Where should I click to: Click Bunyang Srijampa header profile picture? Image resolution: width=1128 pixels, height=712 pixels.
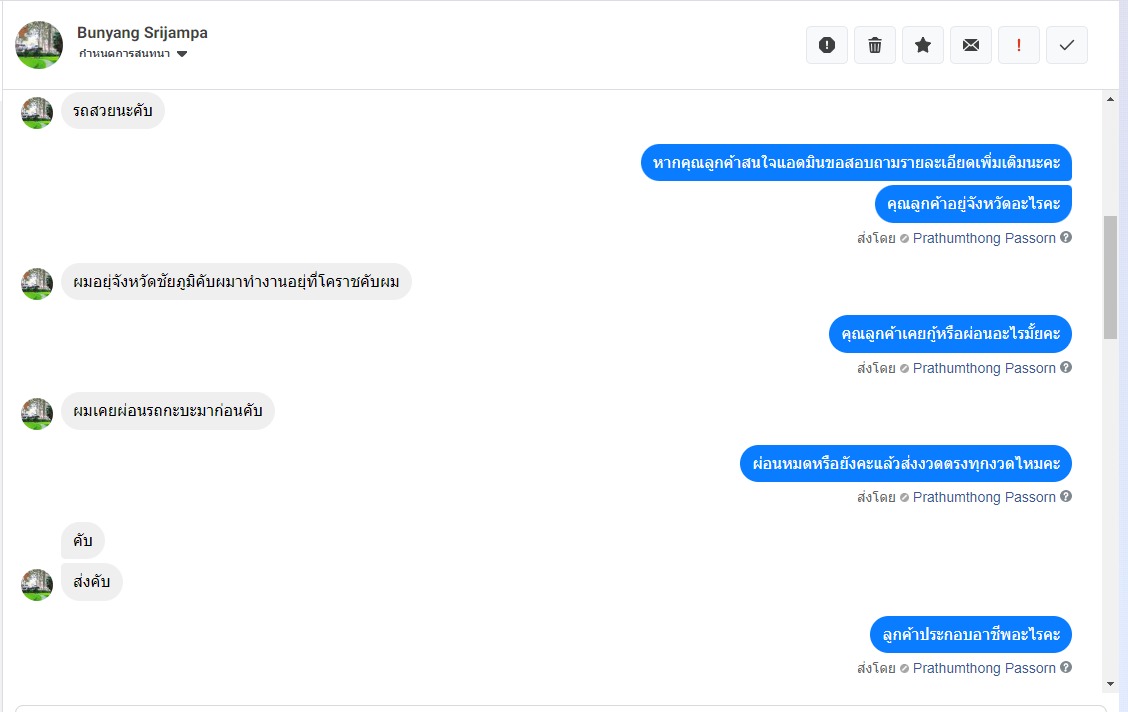[x=39, y=45]
